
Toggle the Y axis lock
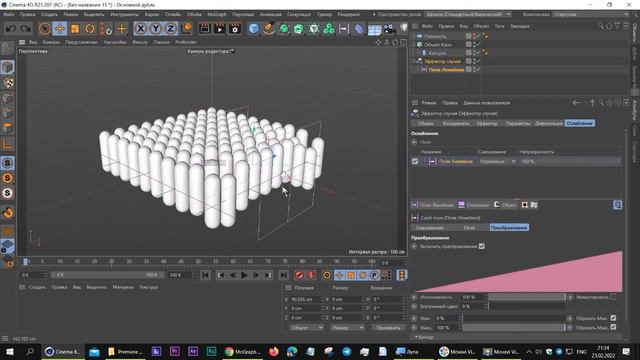(x=156, y=29)
